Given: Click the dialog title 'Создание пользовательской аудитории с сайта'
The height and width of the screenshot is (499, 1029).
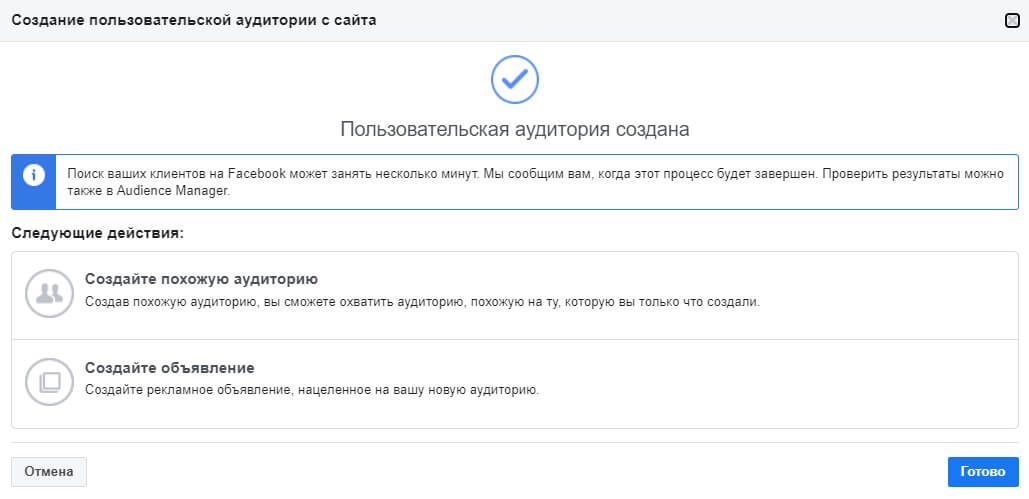Looking at the screenshot, I should 194,20.
